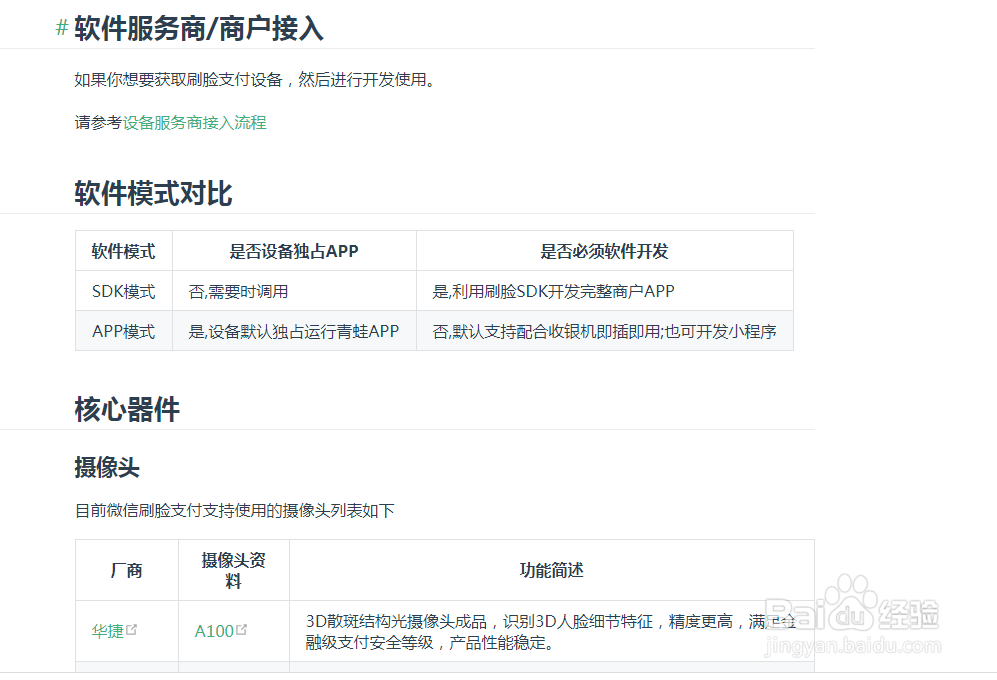Click the 摄像头 subheading
The image size is (997, 680).
point(107,468)
